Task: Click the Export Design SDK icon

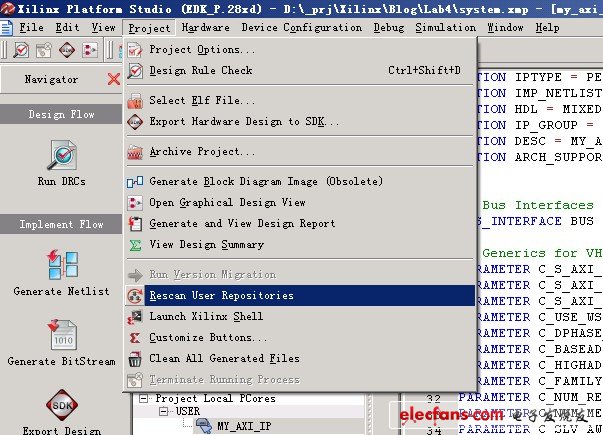Action: point(59,408)
